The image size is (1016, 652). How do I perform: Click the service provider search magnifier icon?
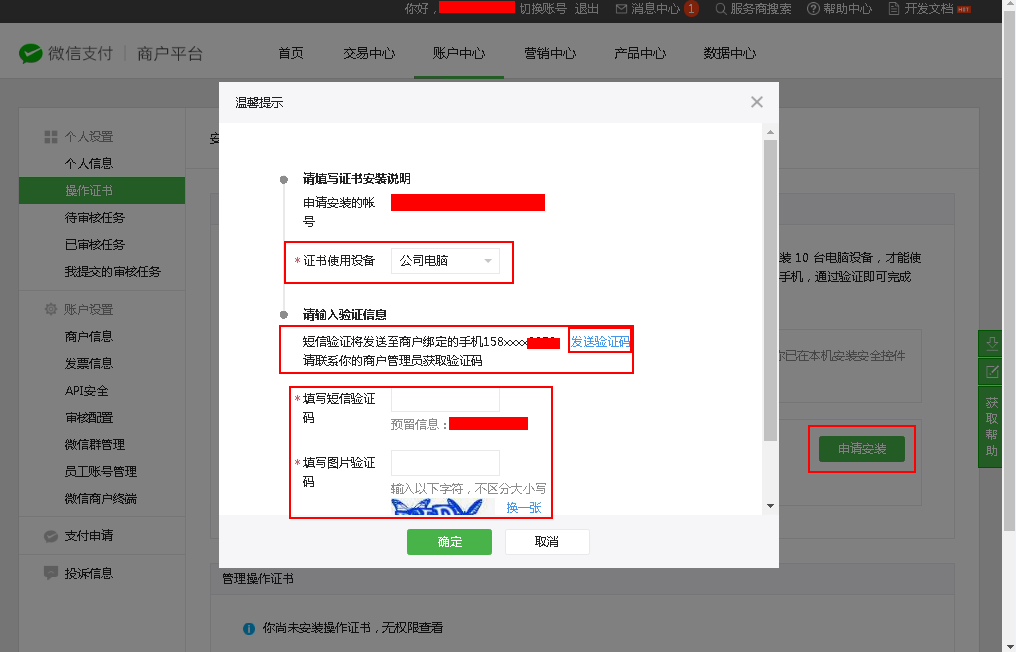point(719,9)
